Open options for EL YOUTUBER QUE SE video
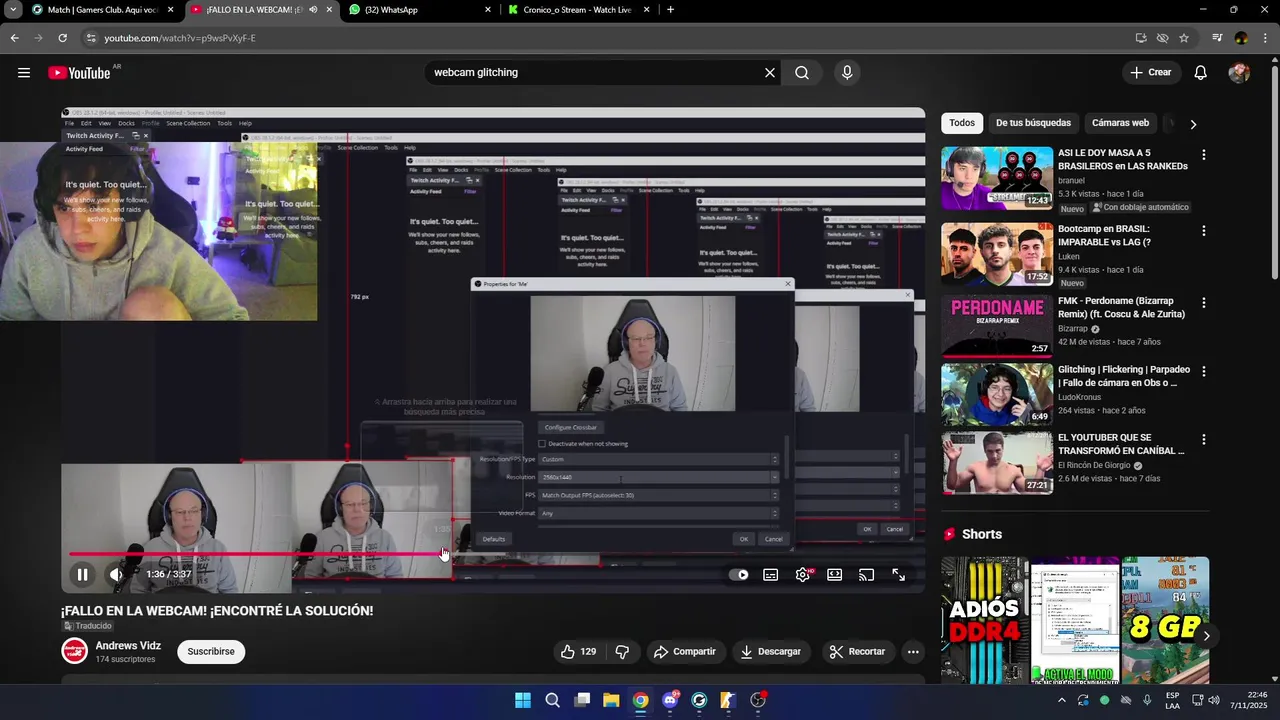The height and width of the screenshot is (720, 1280). 1204,440
